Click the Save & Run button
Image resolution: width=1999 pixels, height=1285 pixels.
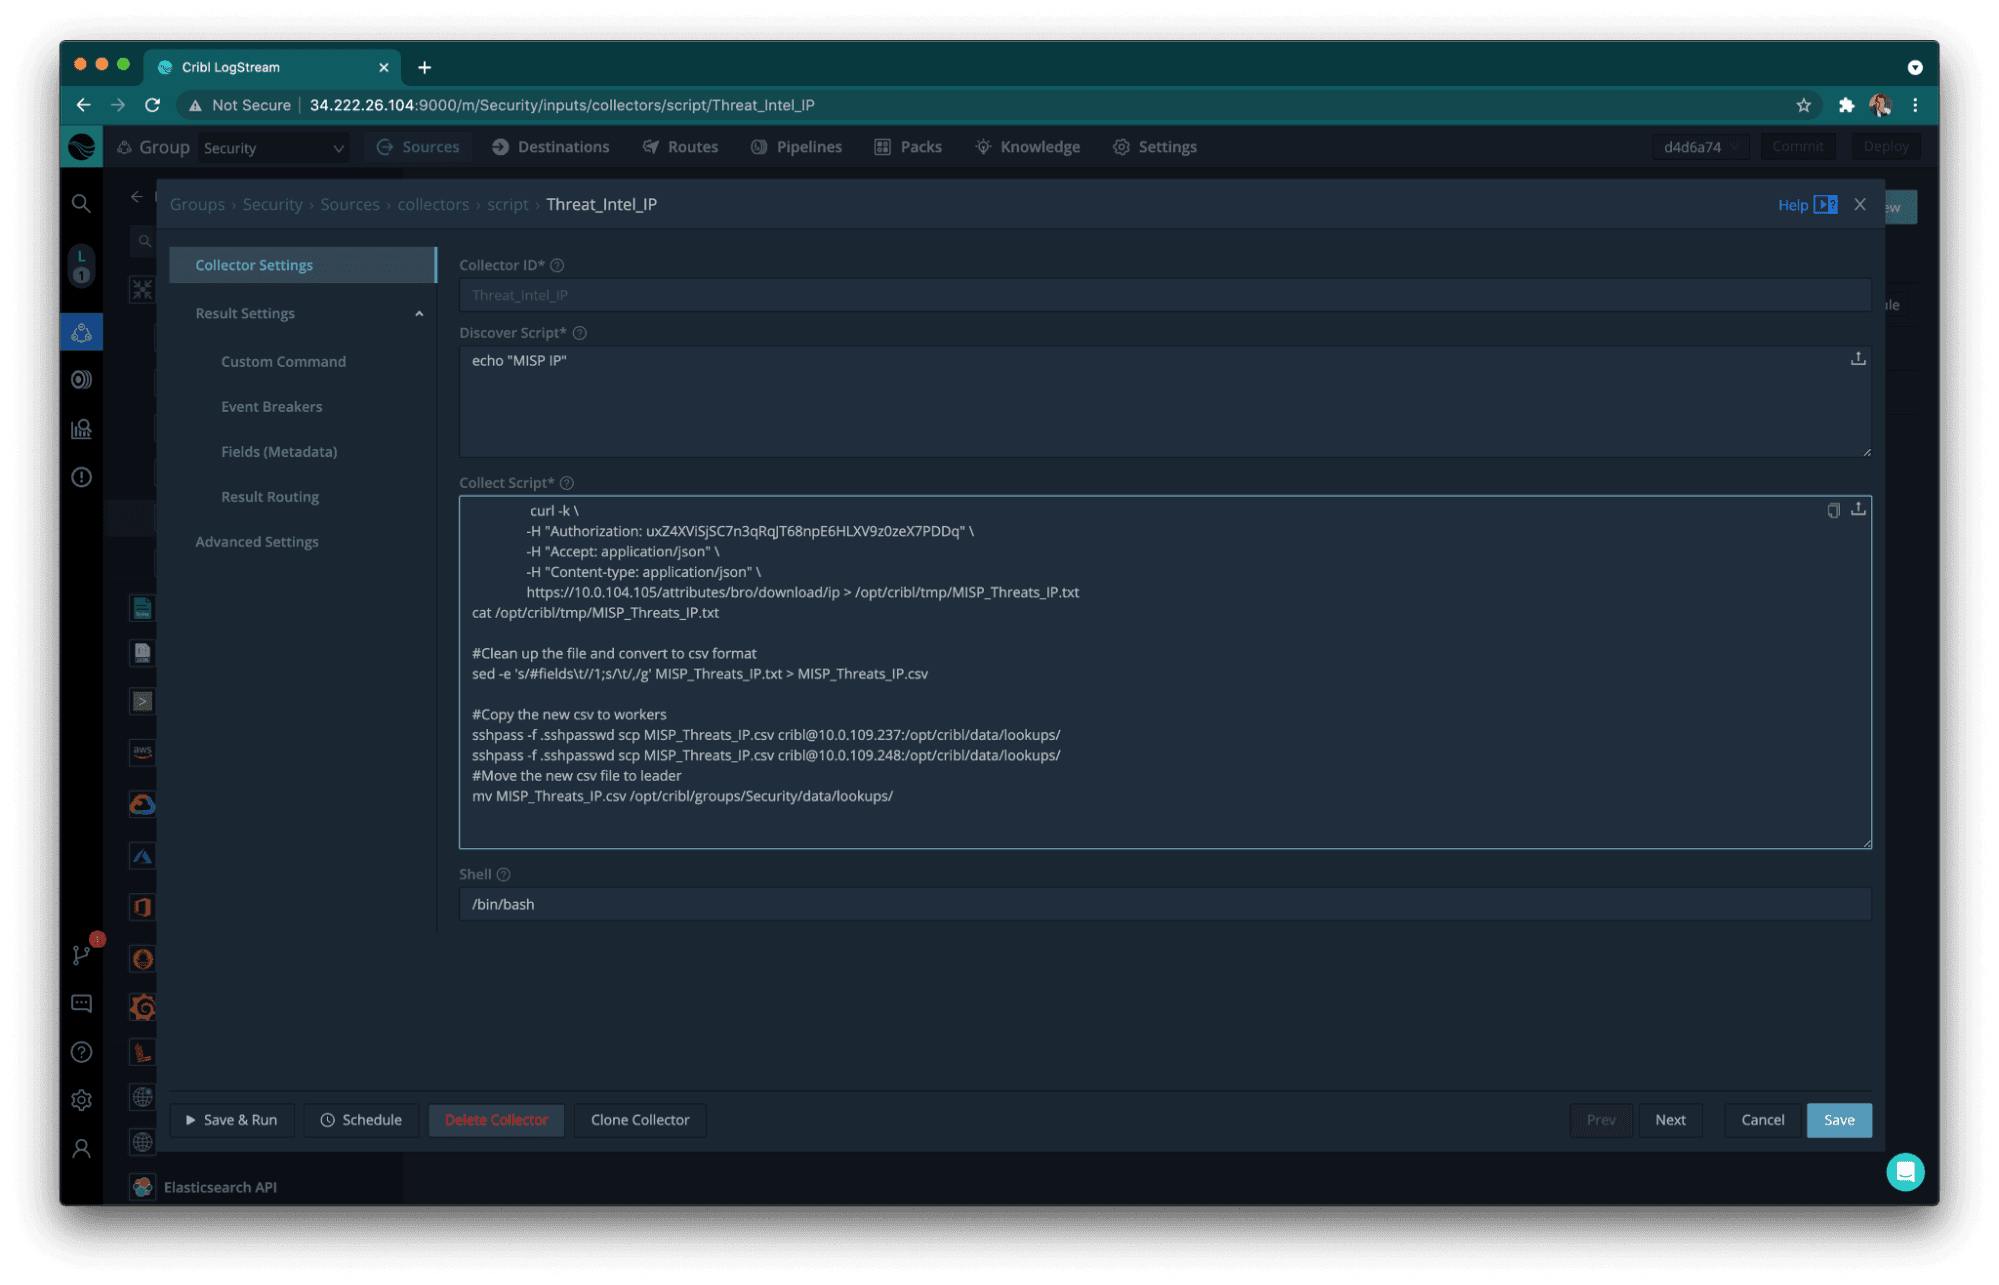(231, 1120)
